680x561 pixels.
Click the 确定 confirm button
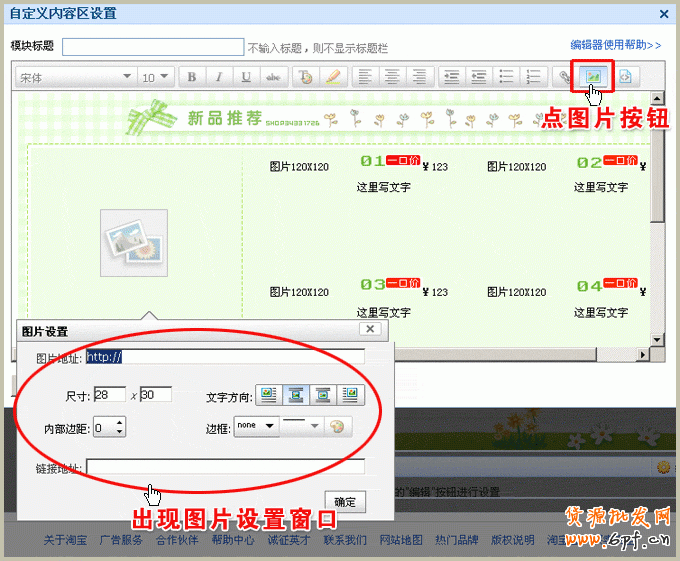(345, 501)
